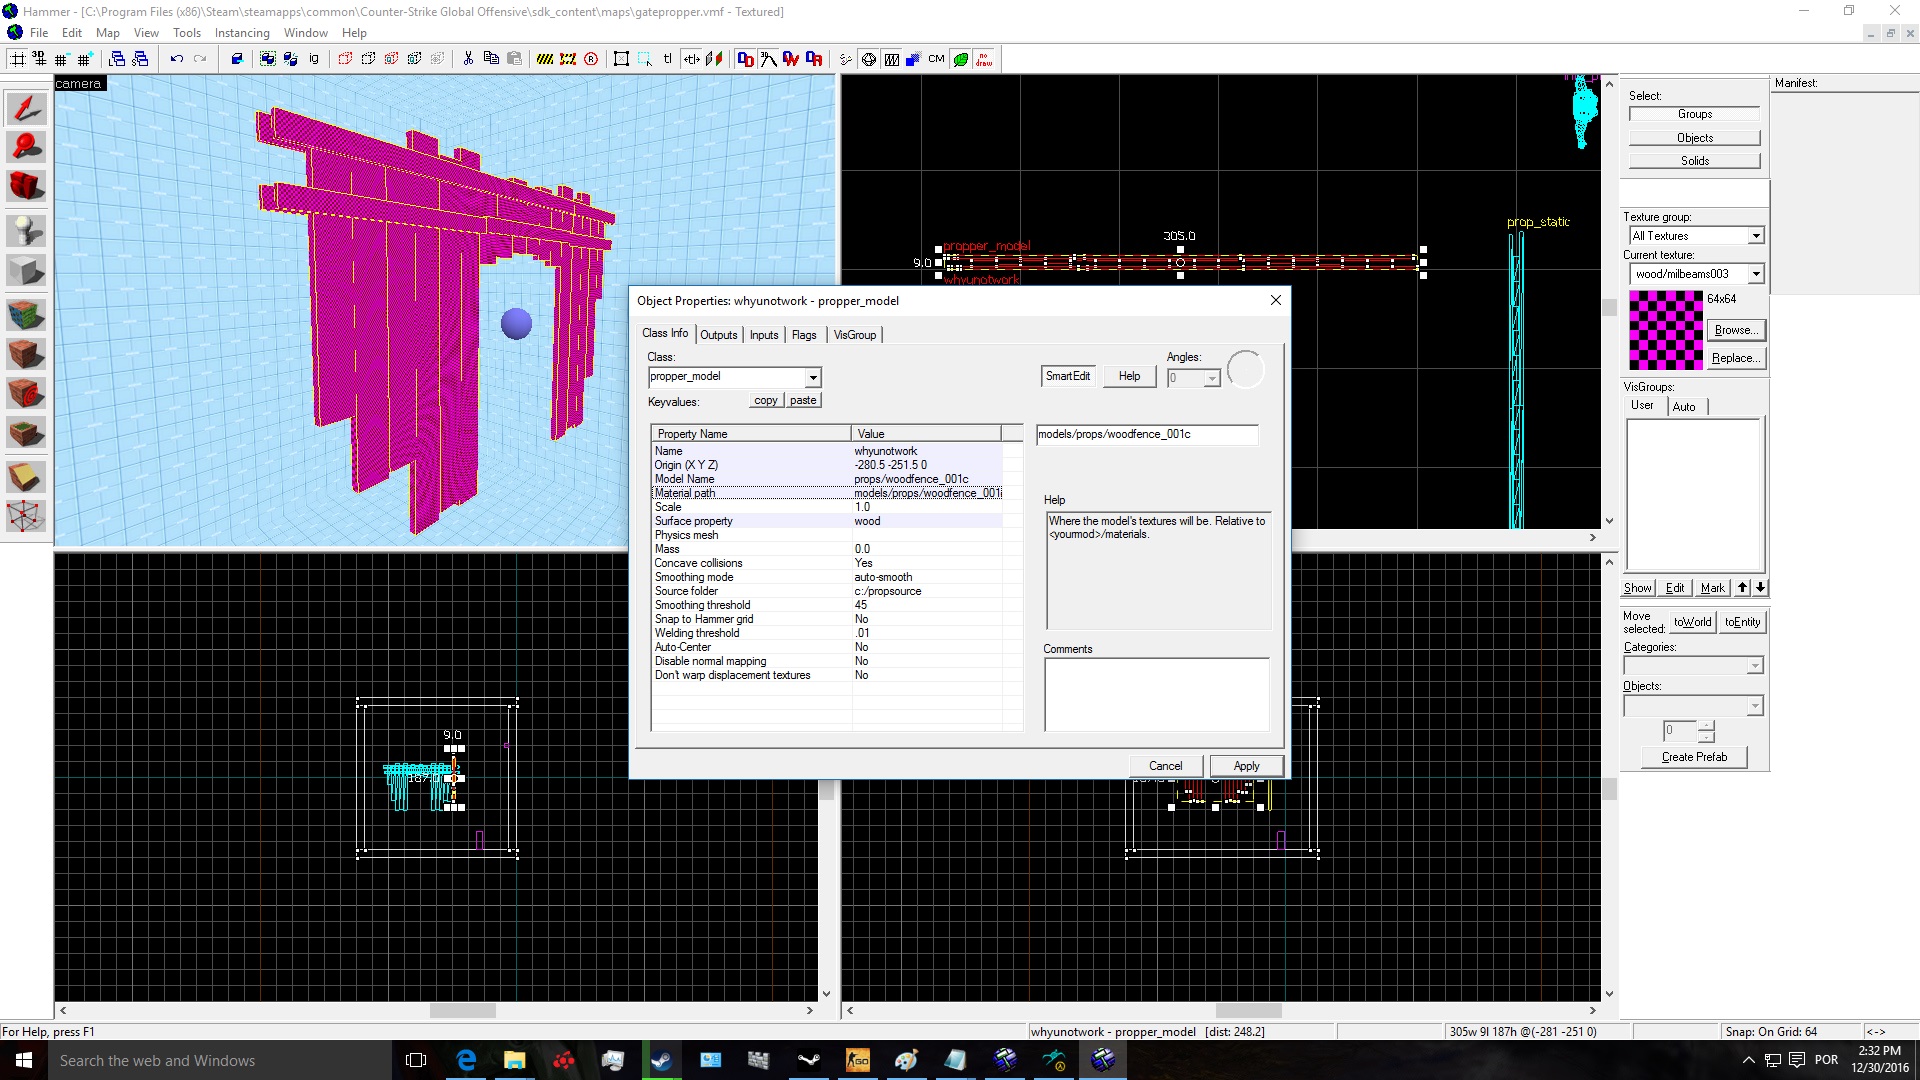Click the Apply button in Object Properties
This screenshot has width=1920, height=1080.
tap(1244, 765)
